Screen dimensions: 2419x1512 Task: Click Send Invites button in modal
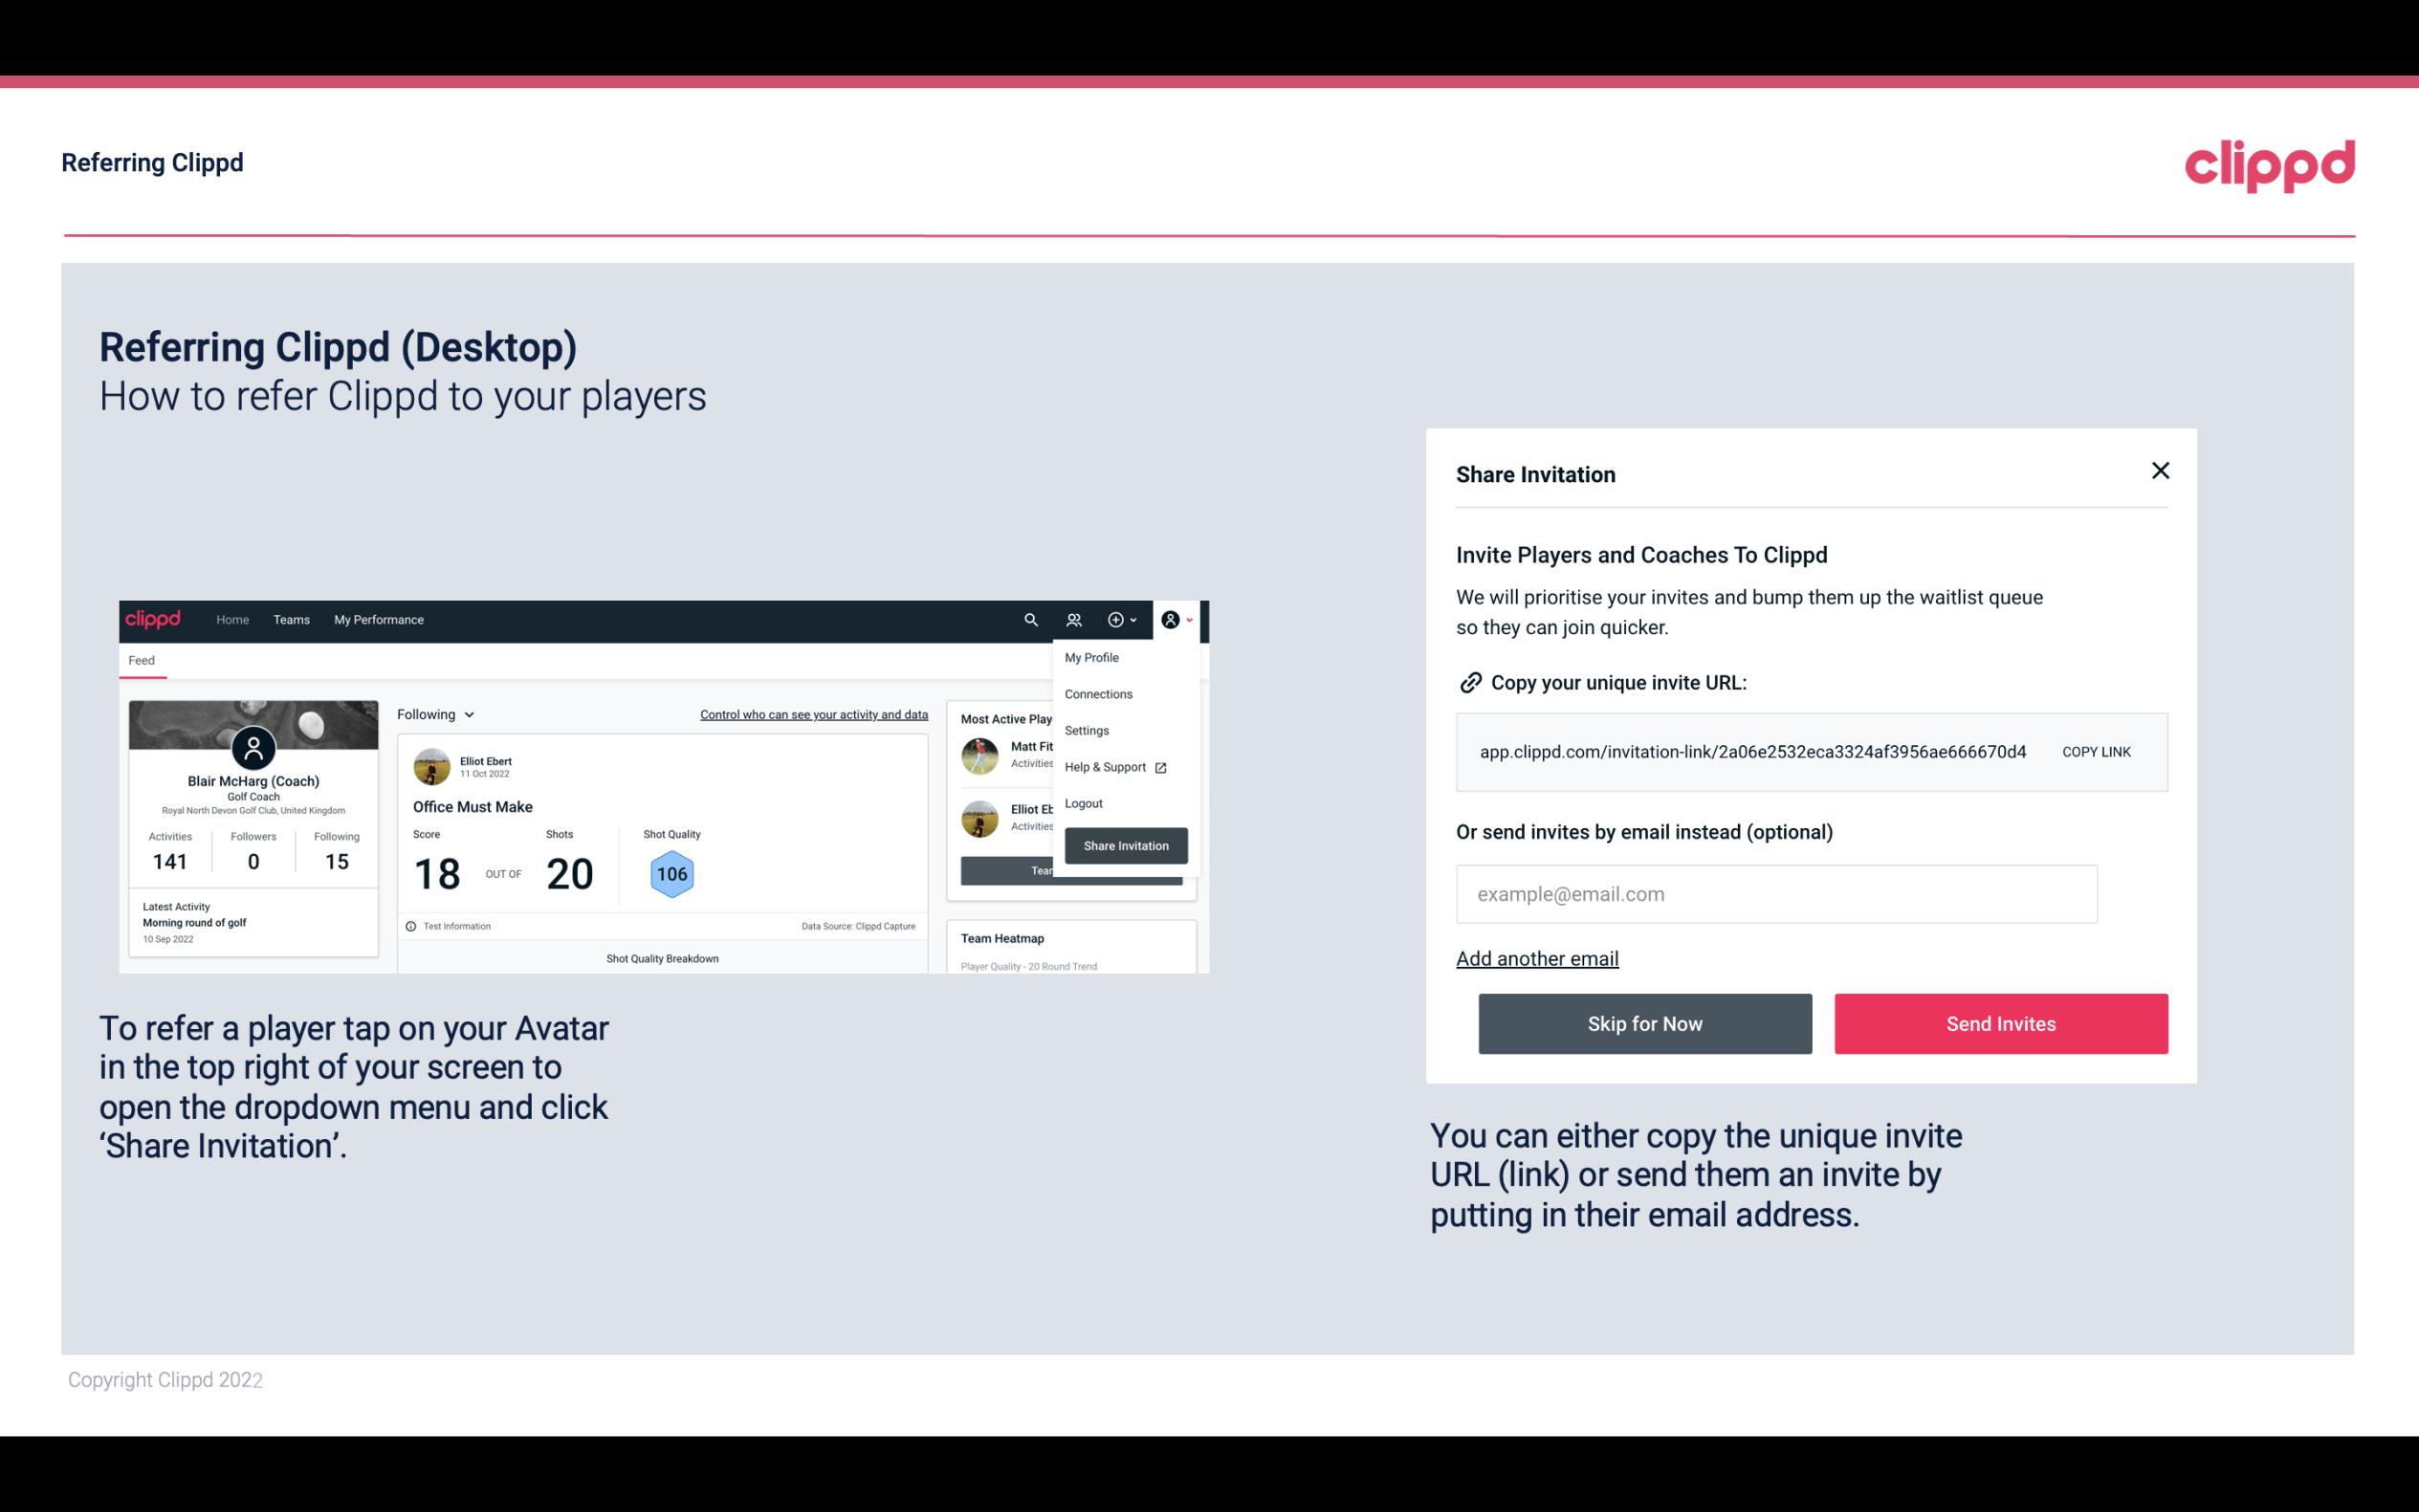pos(2001,1022)
